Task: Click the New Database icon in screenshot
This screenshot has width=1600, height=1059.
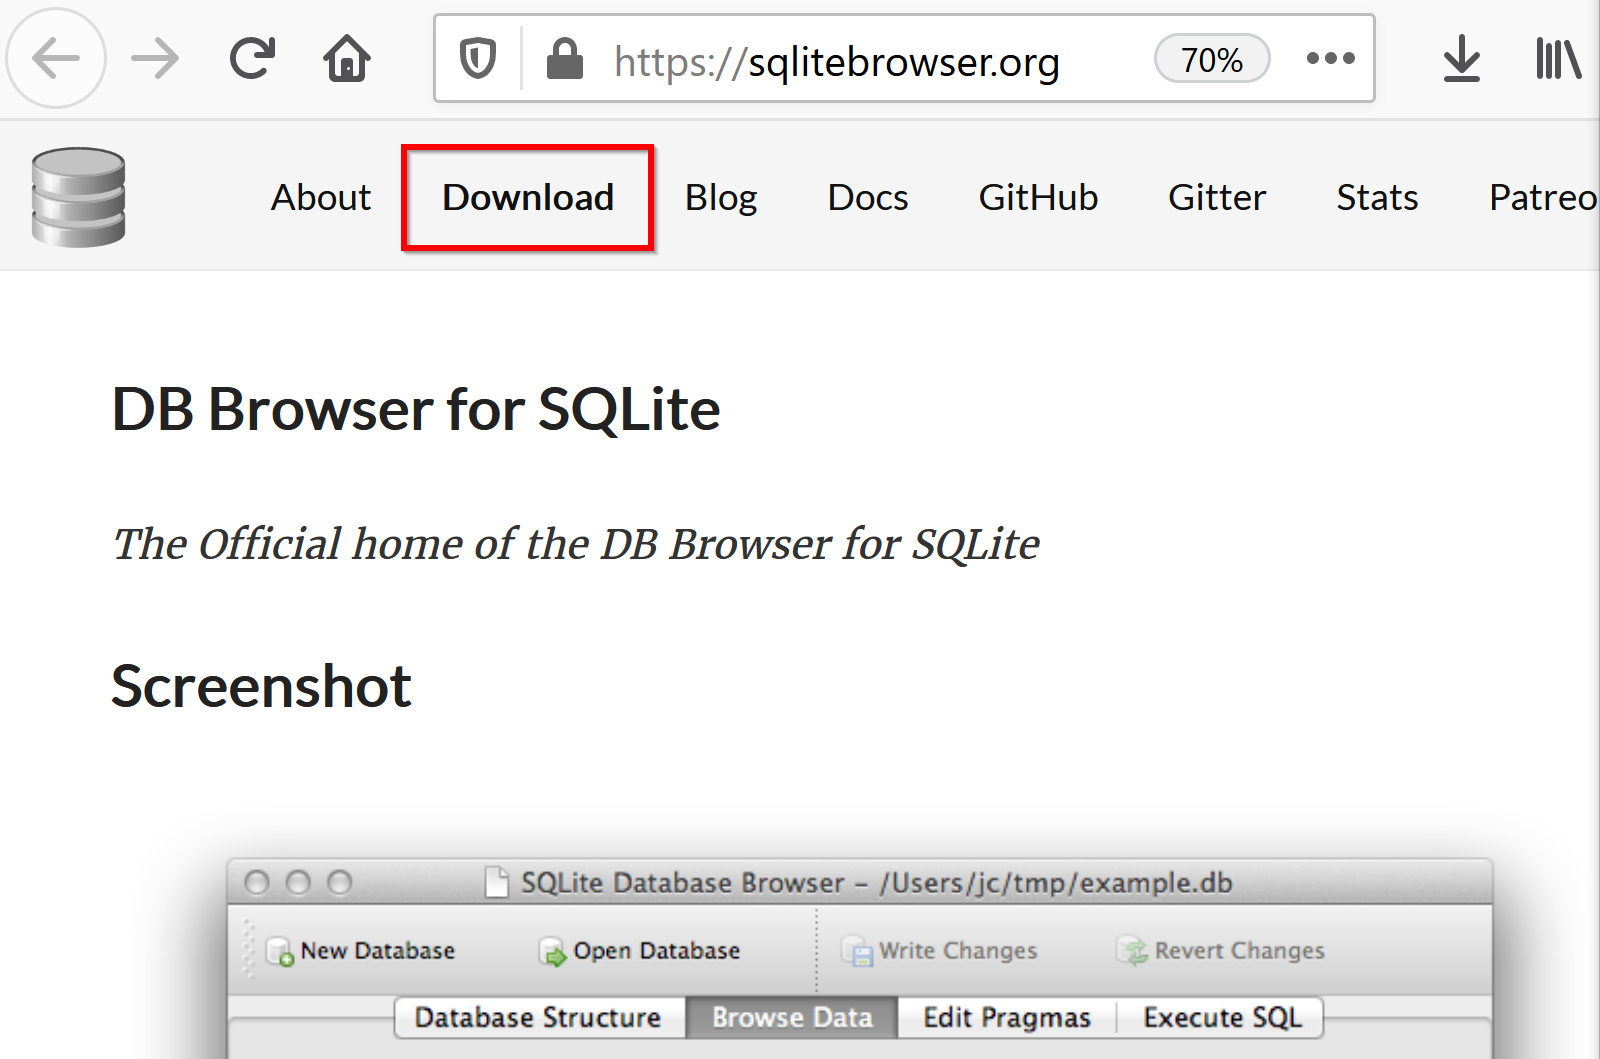Action: pos(279,951)
